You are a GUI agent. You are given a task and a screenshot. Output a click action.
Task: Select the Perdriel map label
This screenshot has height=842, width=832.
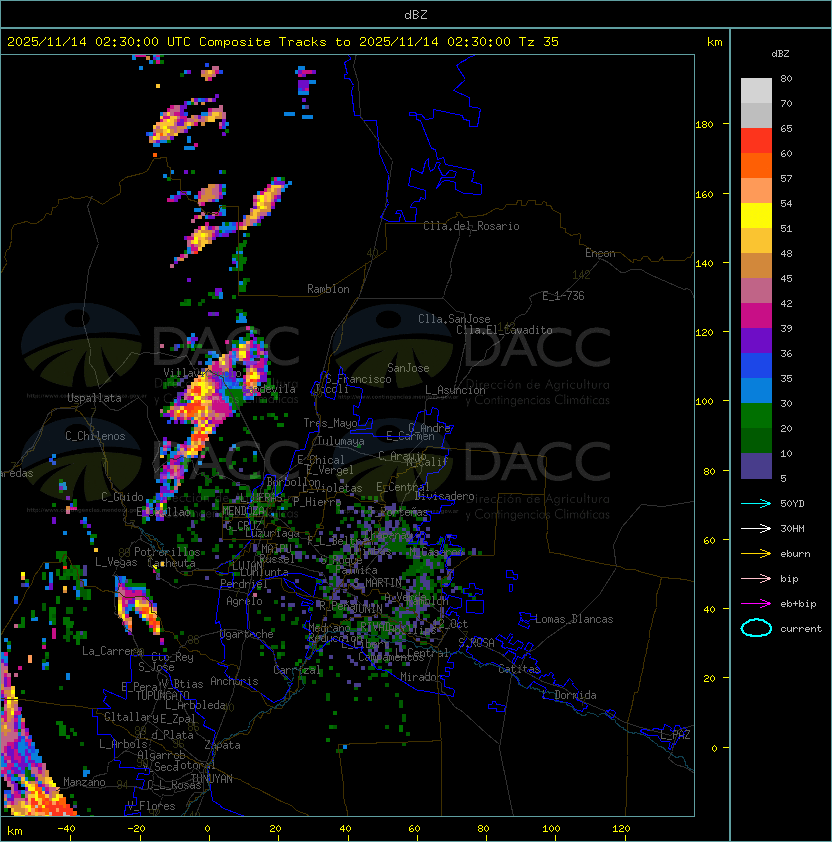244,584
